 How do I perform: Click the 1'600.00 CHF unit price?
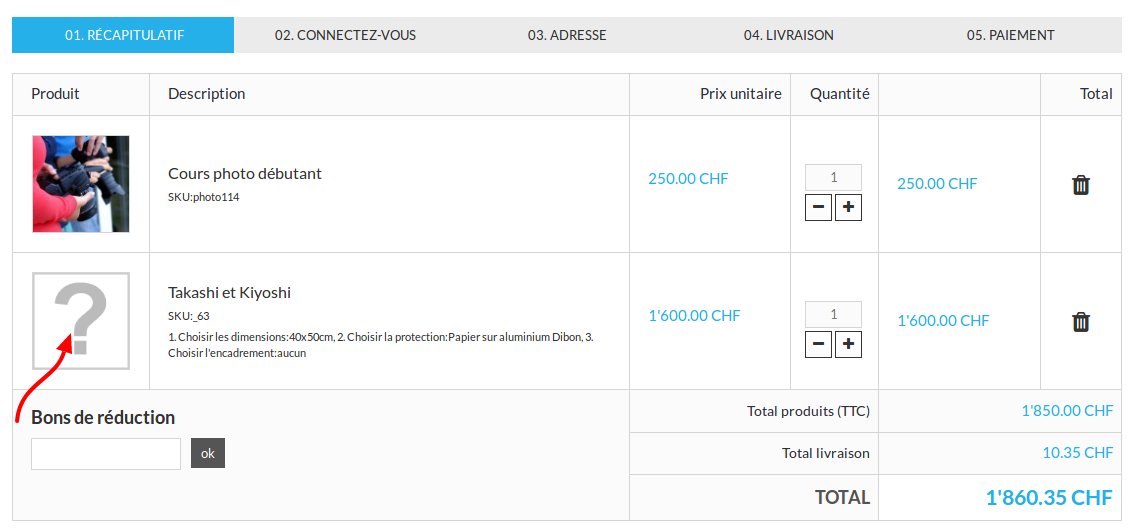(694, 315)
